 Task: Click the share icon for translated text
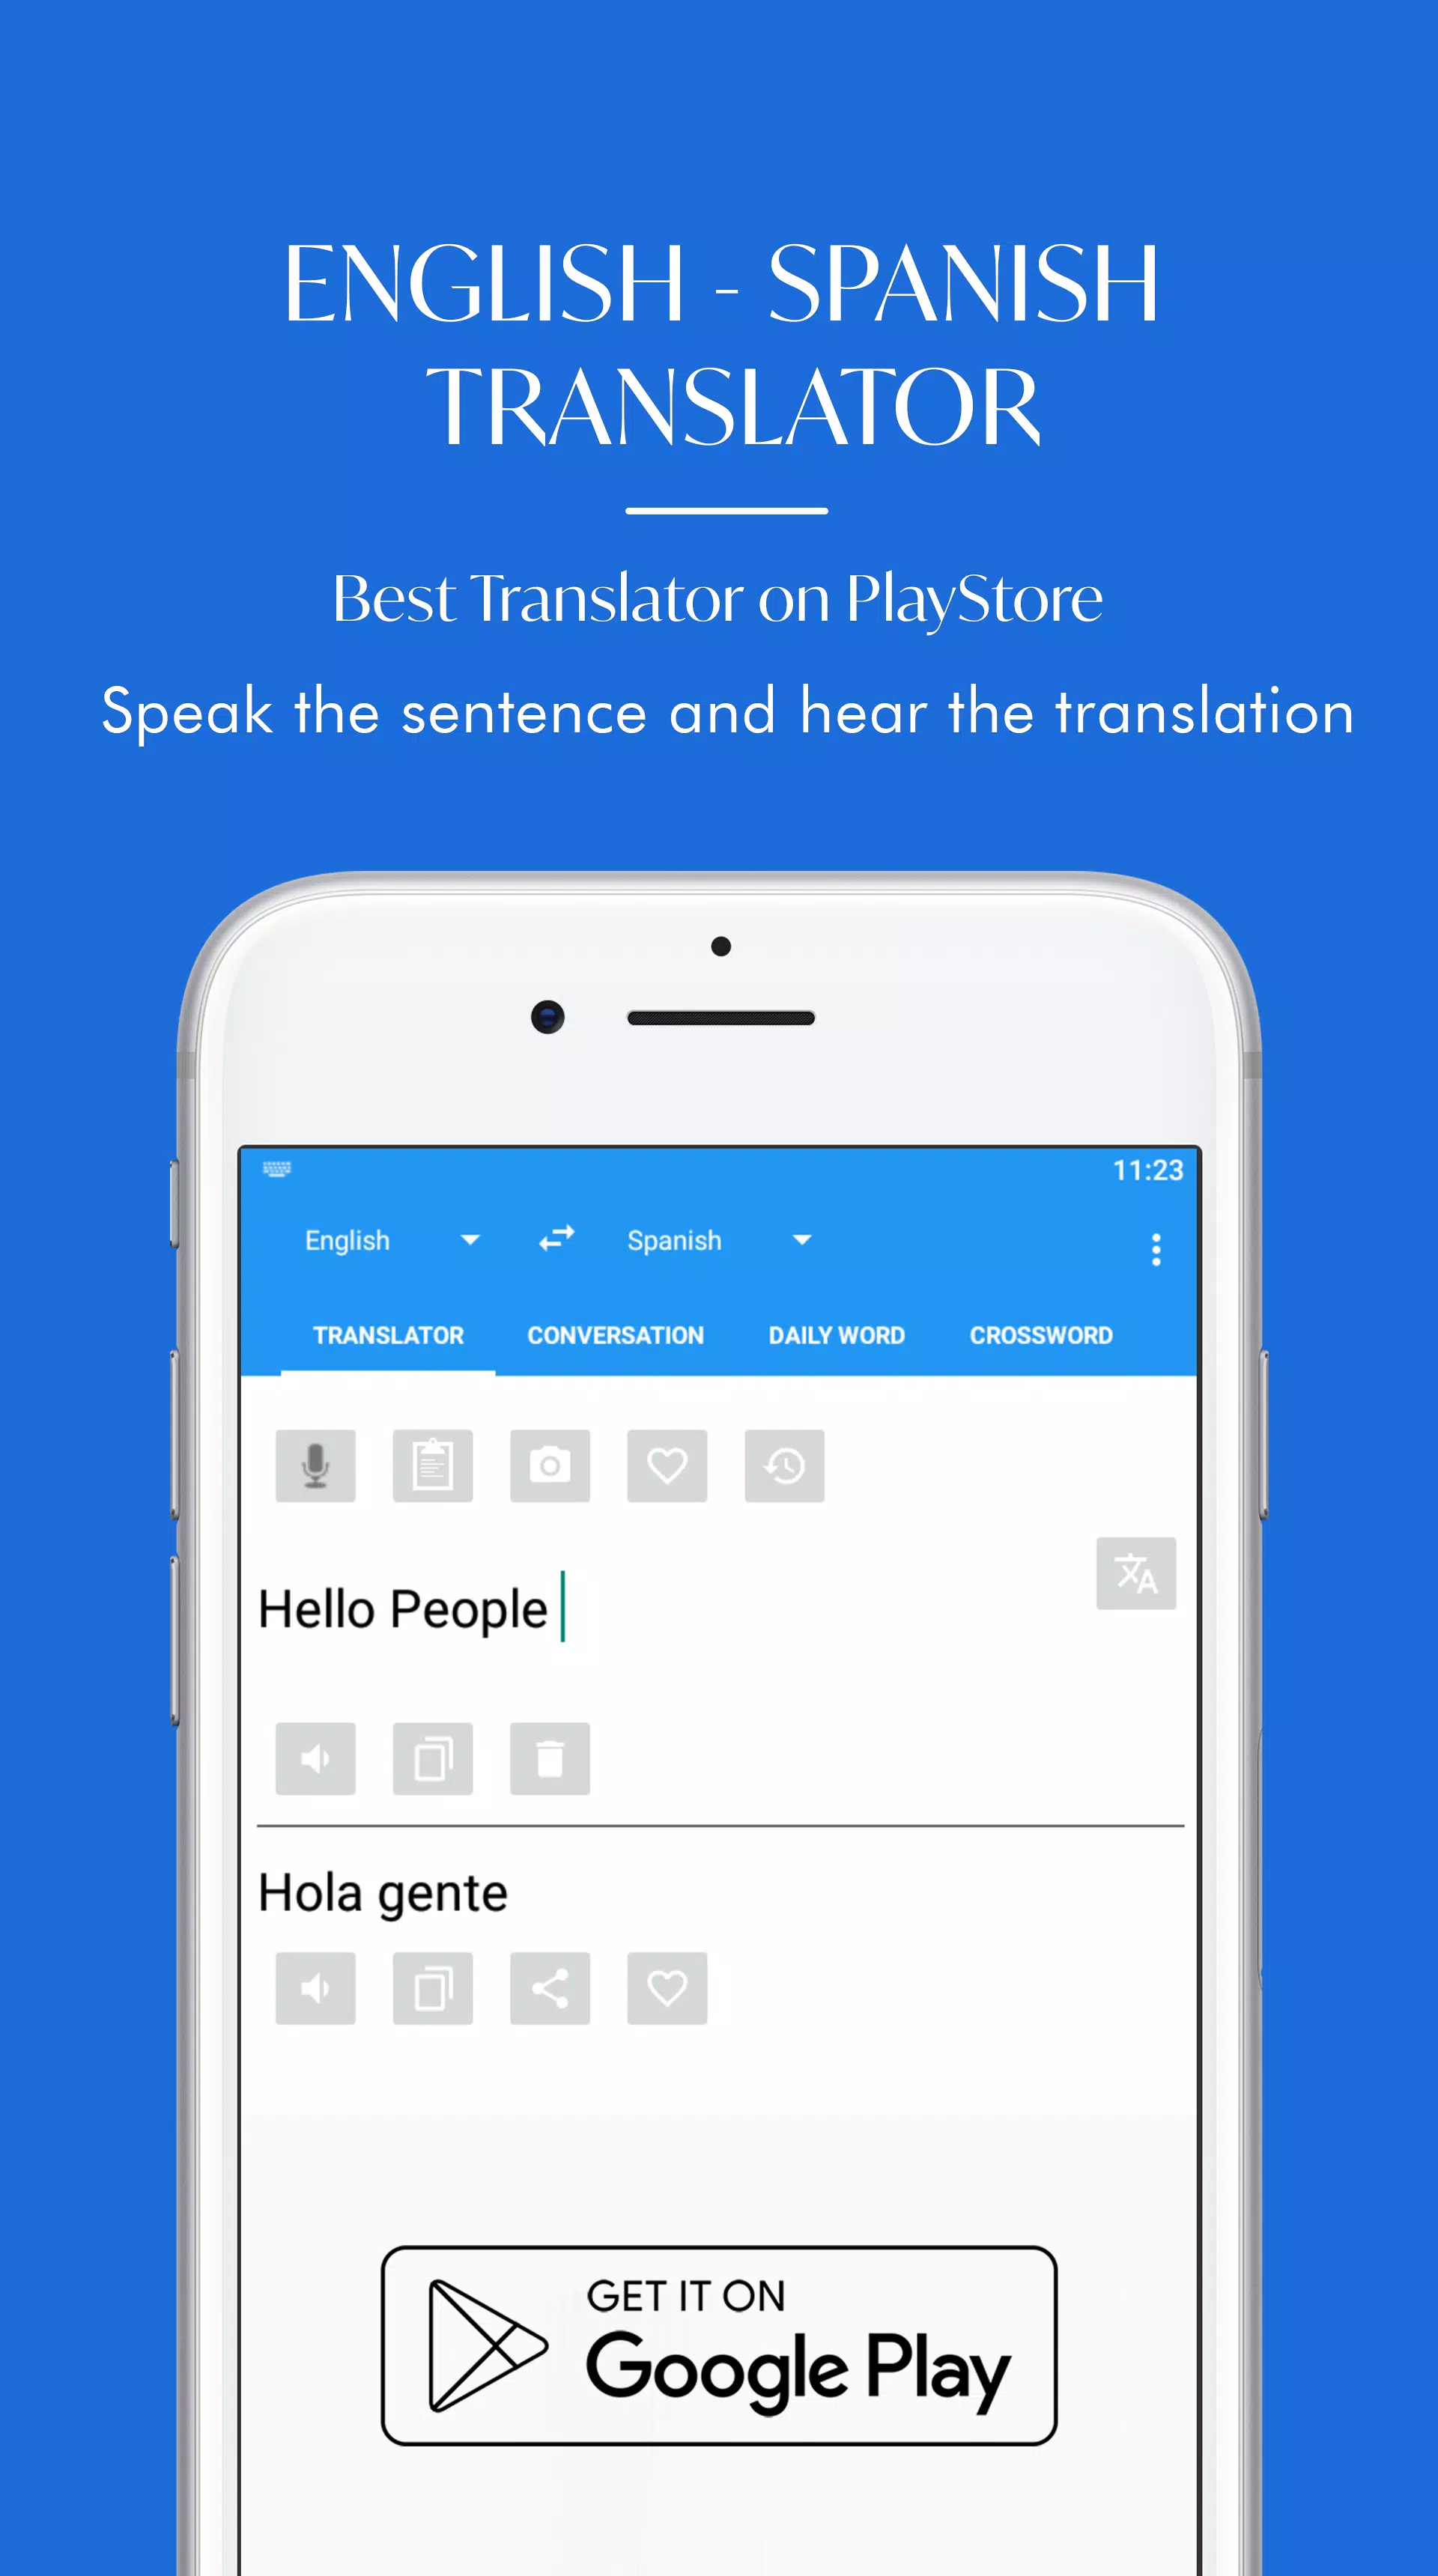[550, 1987]
